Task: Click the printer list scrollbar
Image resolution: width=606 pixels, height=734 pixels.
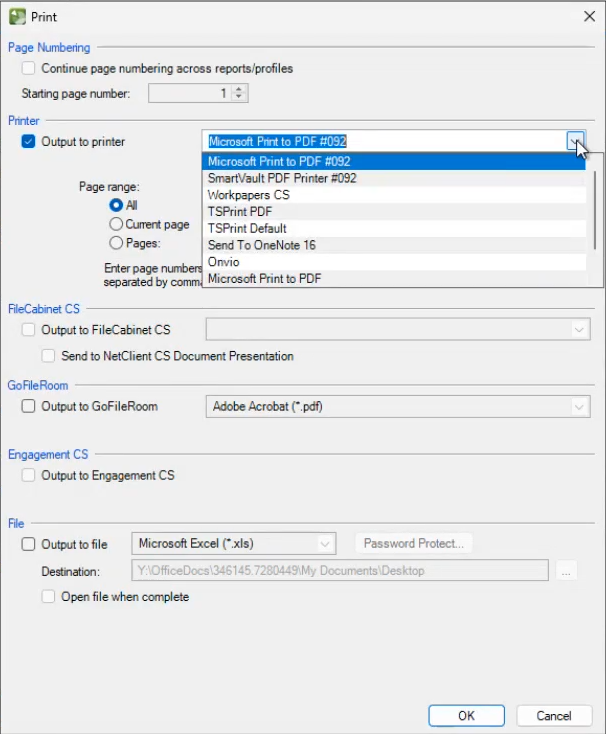Action: tap(595, 211)
